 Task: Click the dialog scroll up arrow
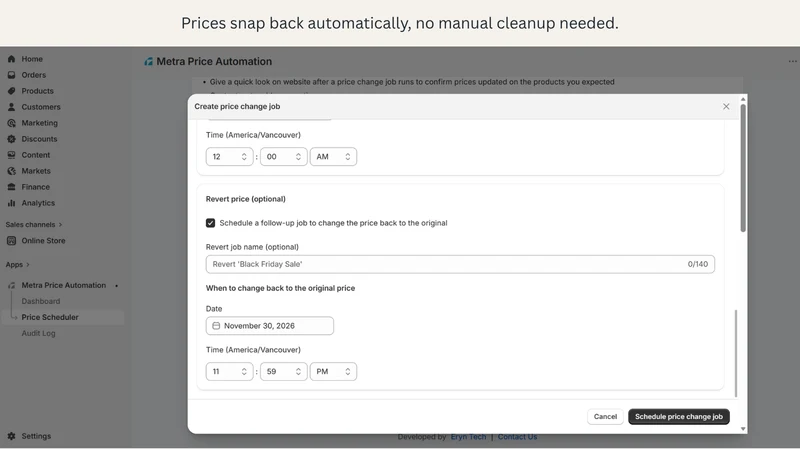pos(743,99)
